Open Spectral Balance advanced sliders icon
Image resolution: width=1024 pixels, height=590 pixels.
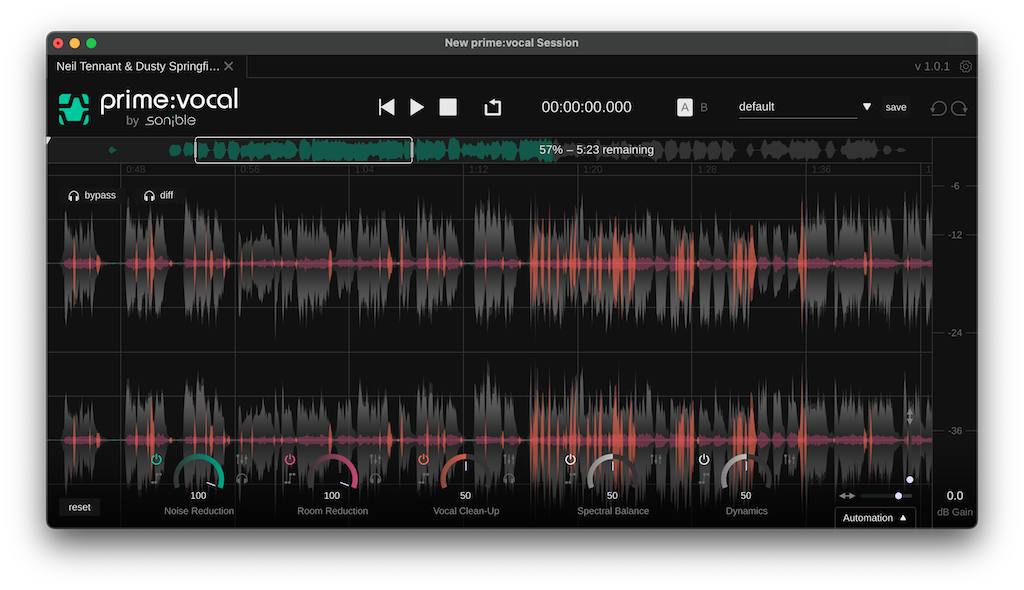tap(656, 460)
